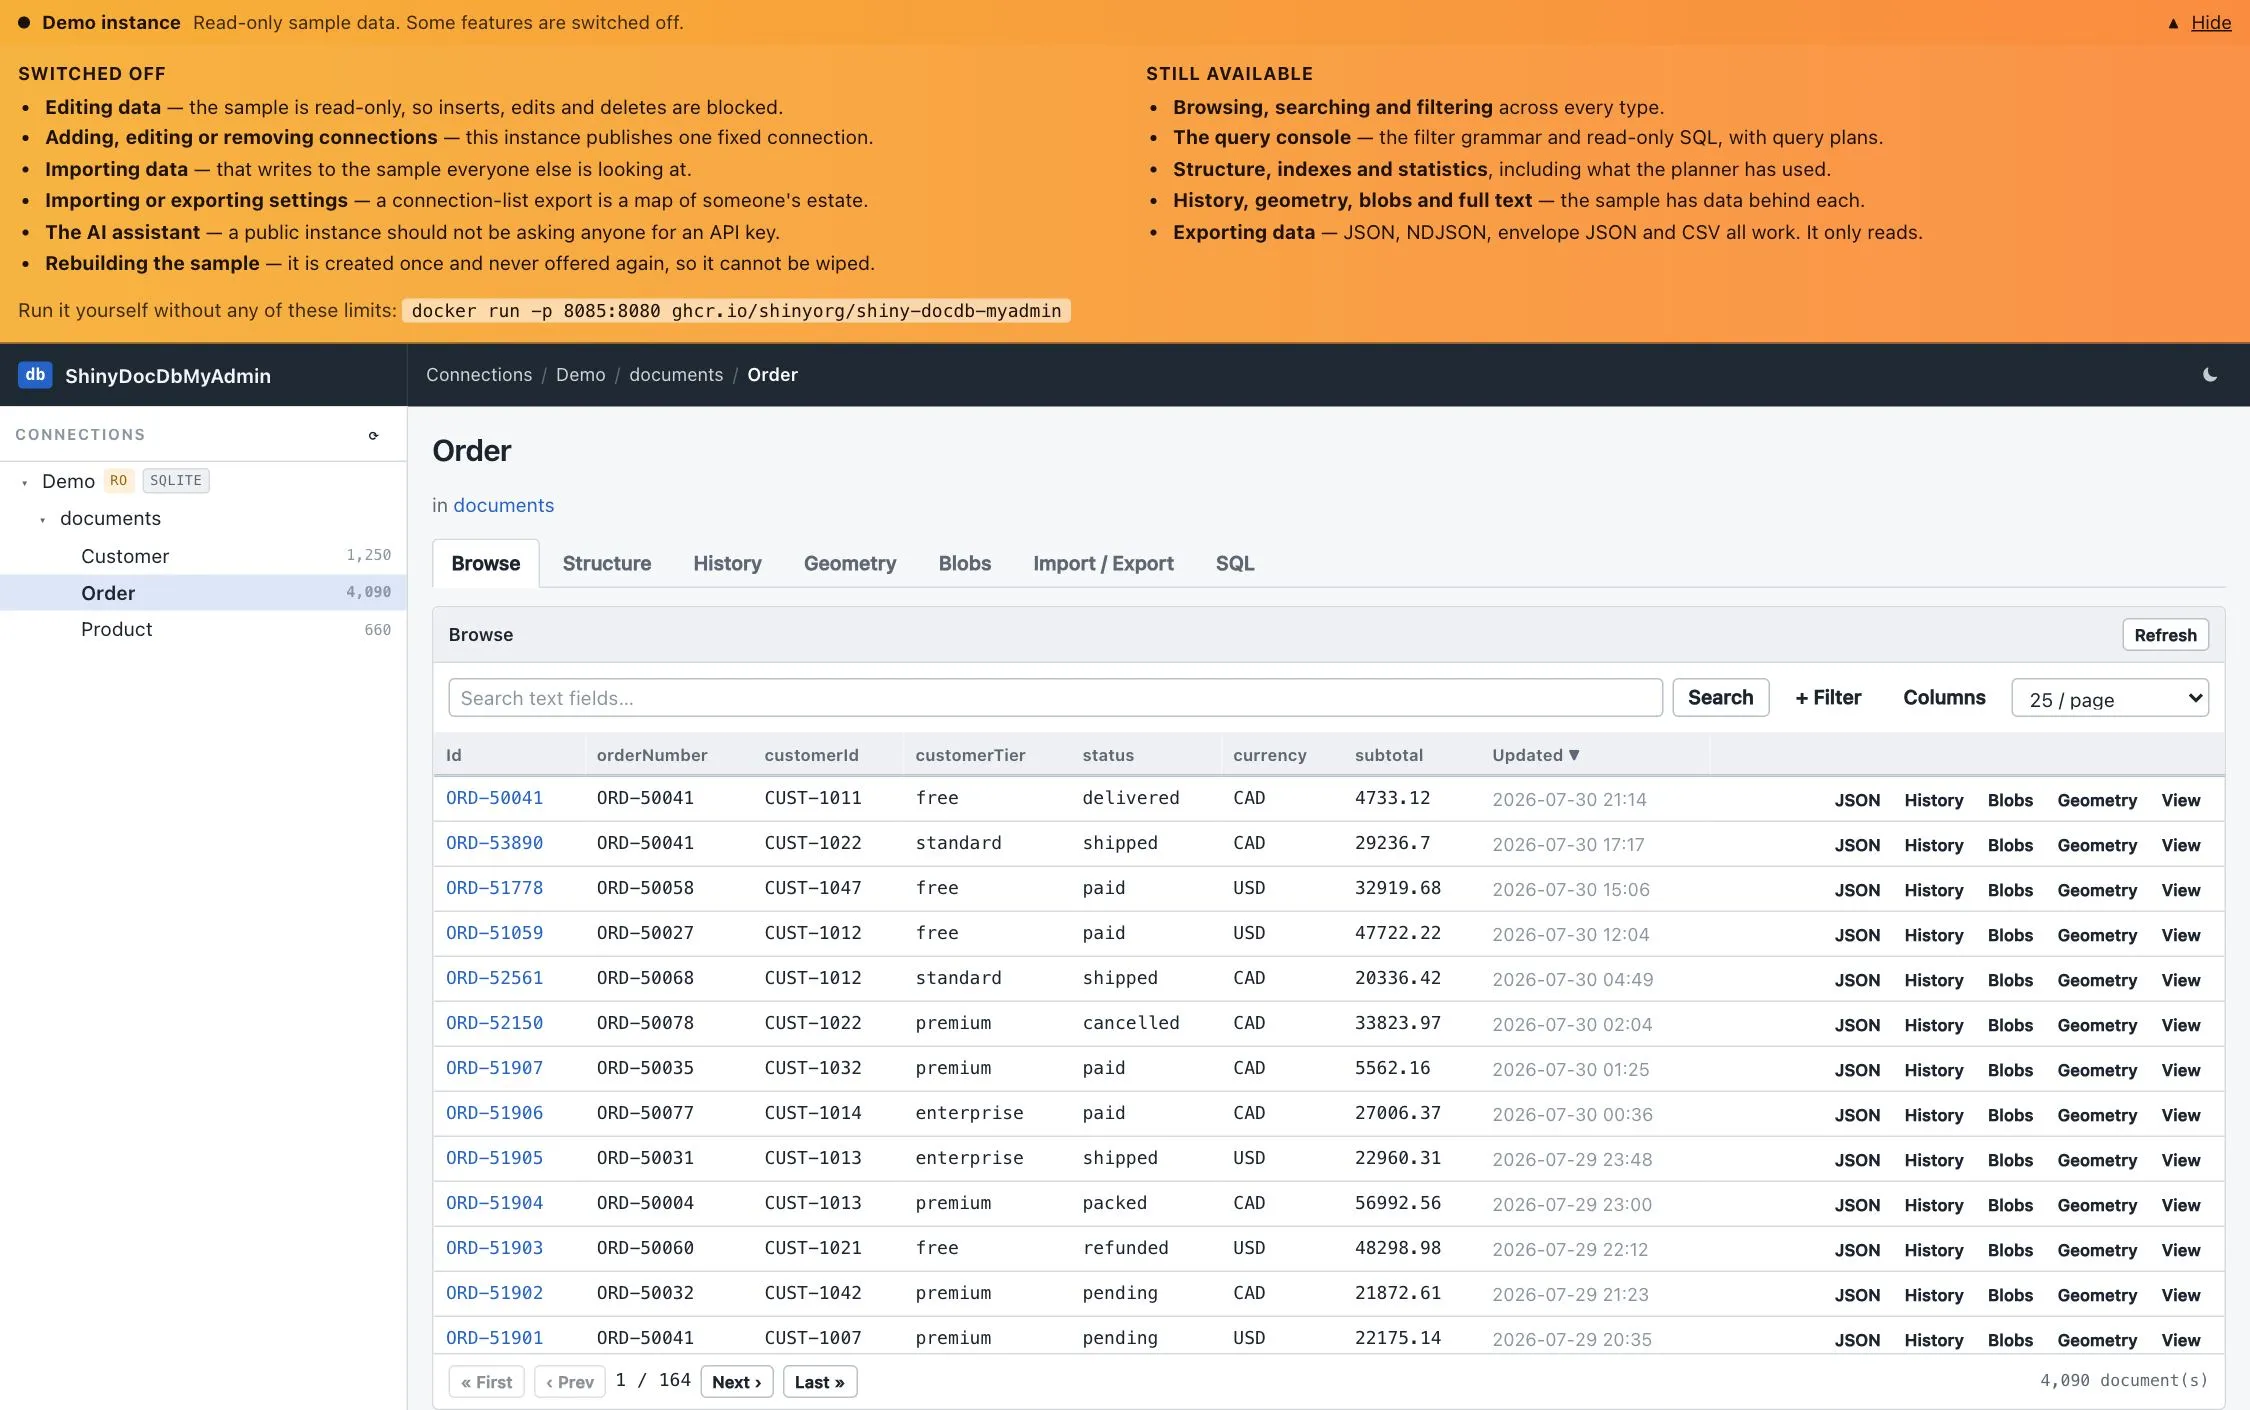Open document ORD-51901 by its Id link
2250x1410 pixels.
click(495, 1338)
